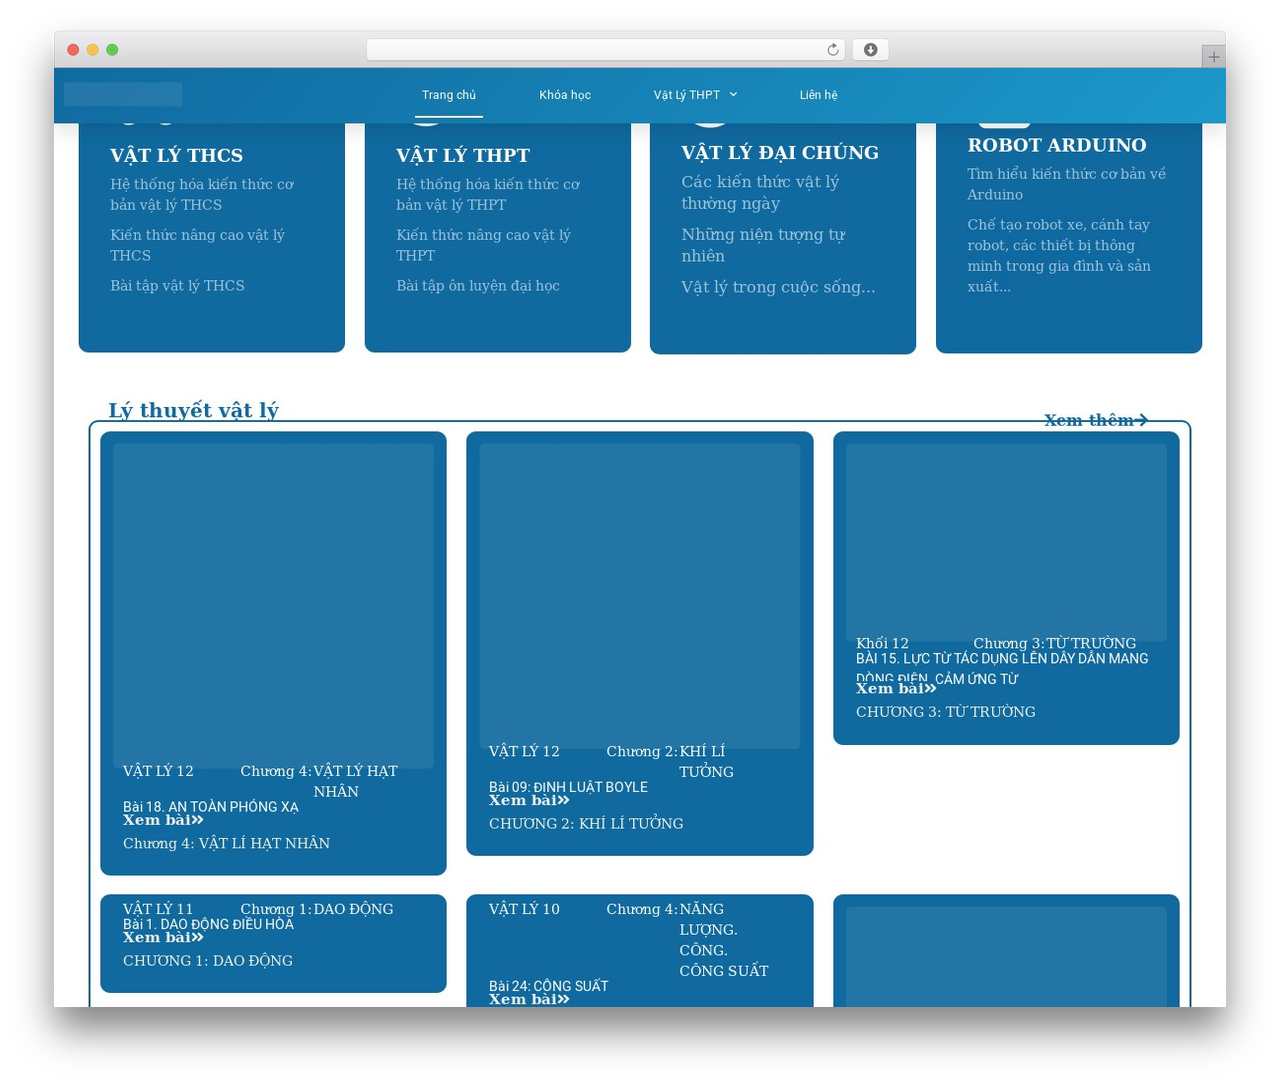The height and width of the screenshot is (1084, 1280).
Task: Click the text 'Tìm hiểu kiến thức cơ bản về Arduino'
Action: (x=1066, y=184)
